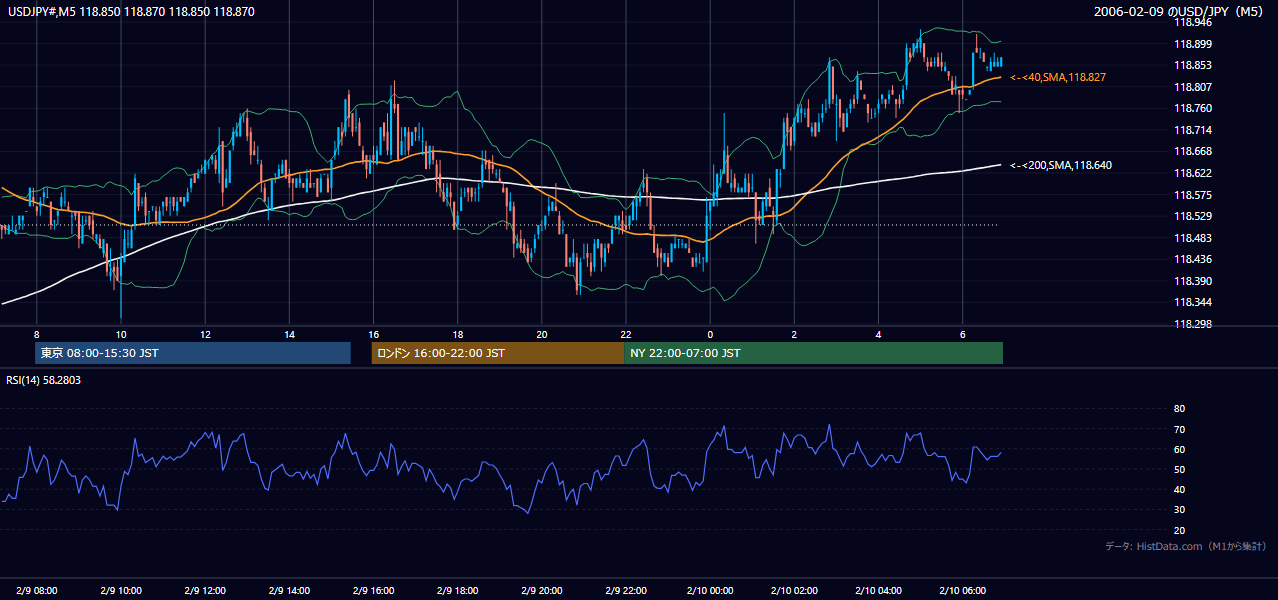Click price axis value 118.298
1278x600 pixels.
click(1192, 324)
